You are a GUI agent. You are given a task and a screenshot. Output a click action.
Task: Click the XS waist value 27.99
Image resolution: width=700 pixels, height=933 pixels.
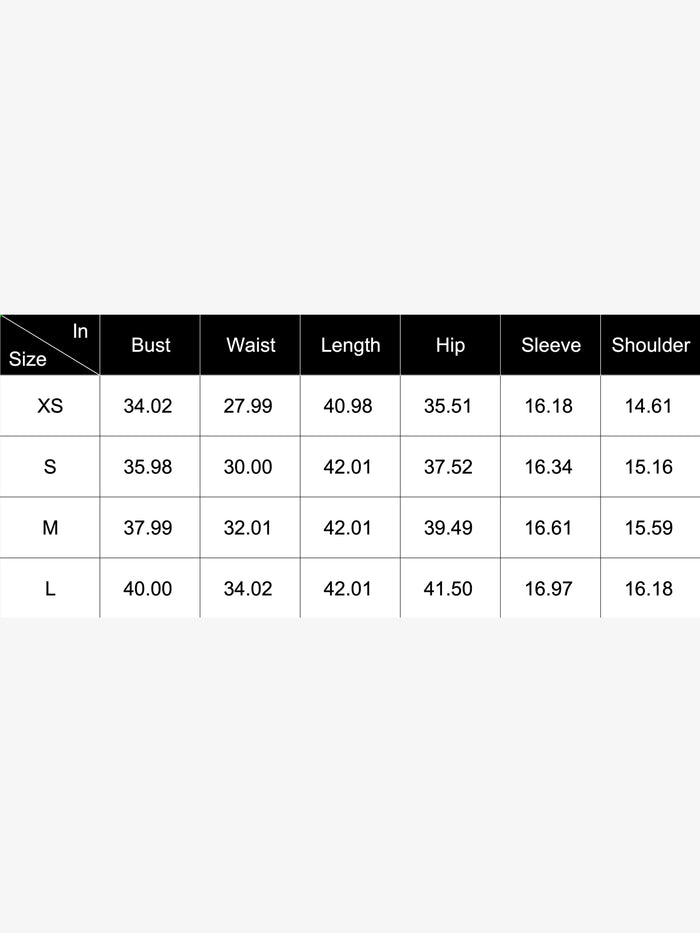point(248,406)
